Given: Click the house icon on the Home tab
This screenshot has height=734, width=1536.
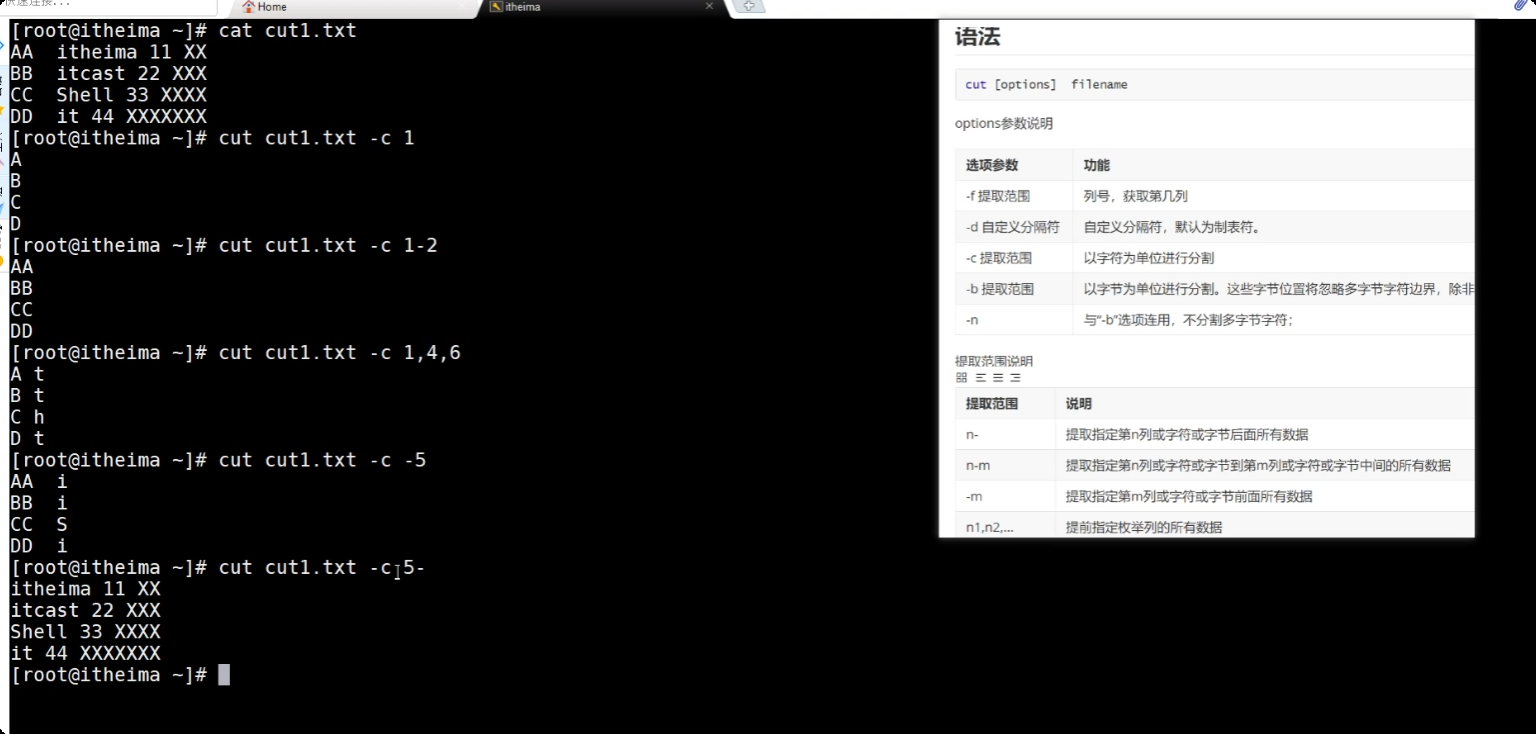Looking at the screenshot, I should pyautogui.click(x=248, y=7).
